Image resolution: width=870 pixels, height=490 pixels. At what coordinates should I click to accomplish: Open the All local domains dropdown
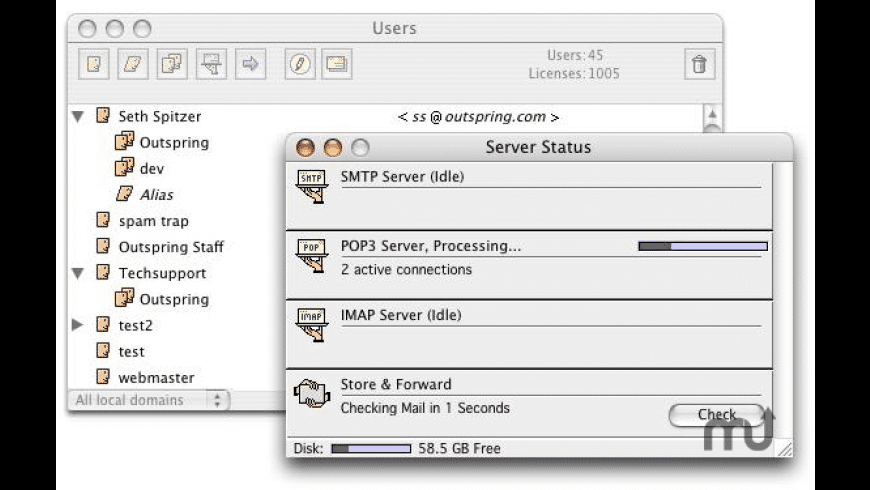tap(149, 400)
